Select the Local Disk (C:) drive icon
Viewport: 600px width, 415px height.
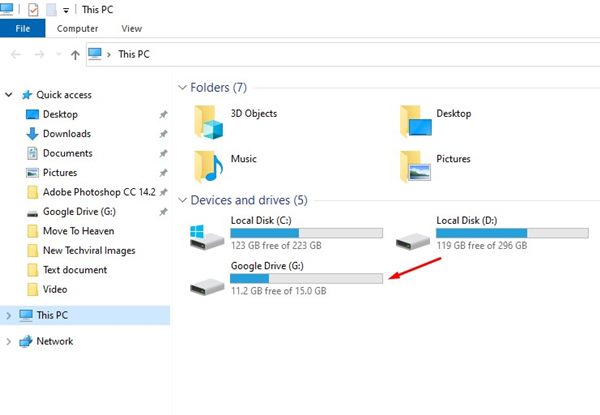207,237
